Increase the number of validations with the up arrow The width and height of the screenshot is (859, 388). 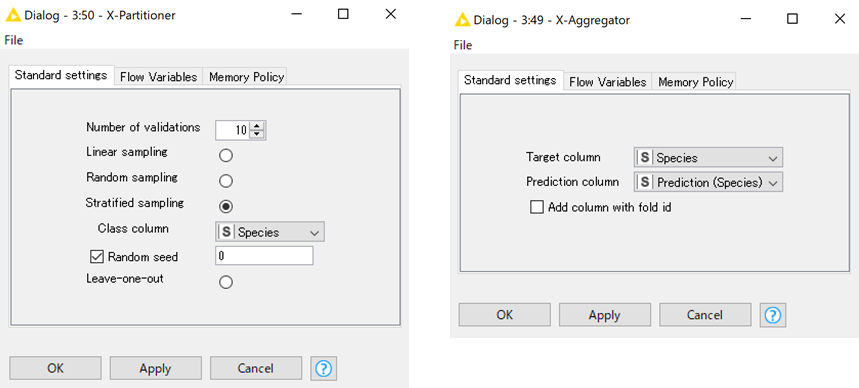(257, 127)
